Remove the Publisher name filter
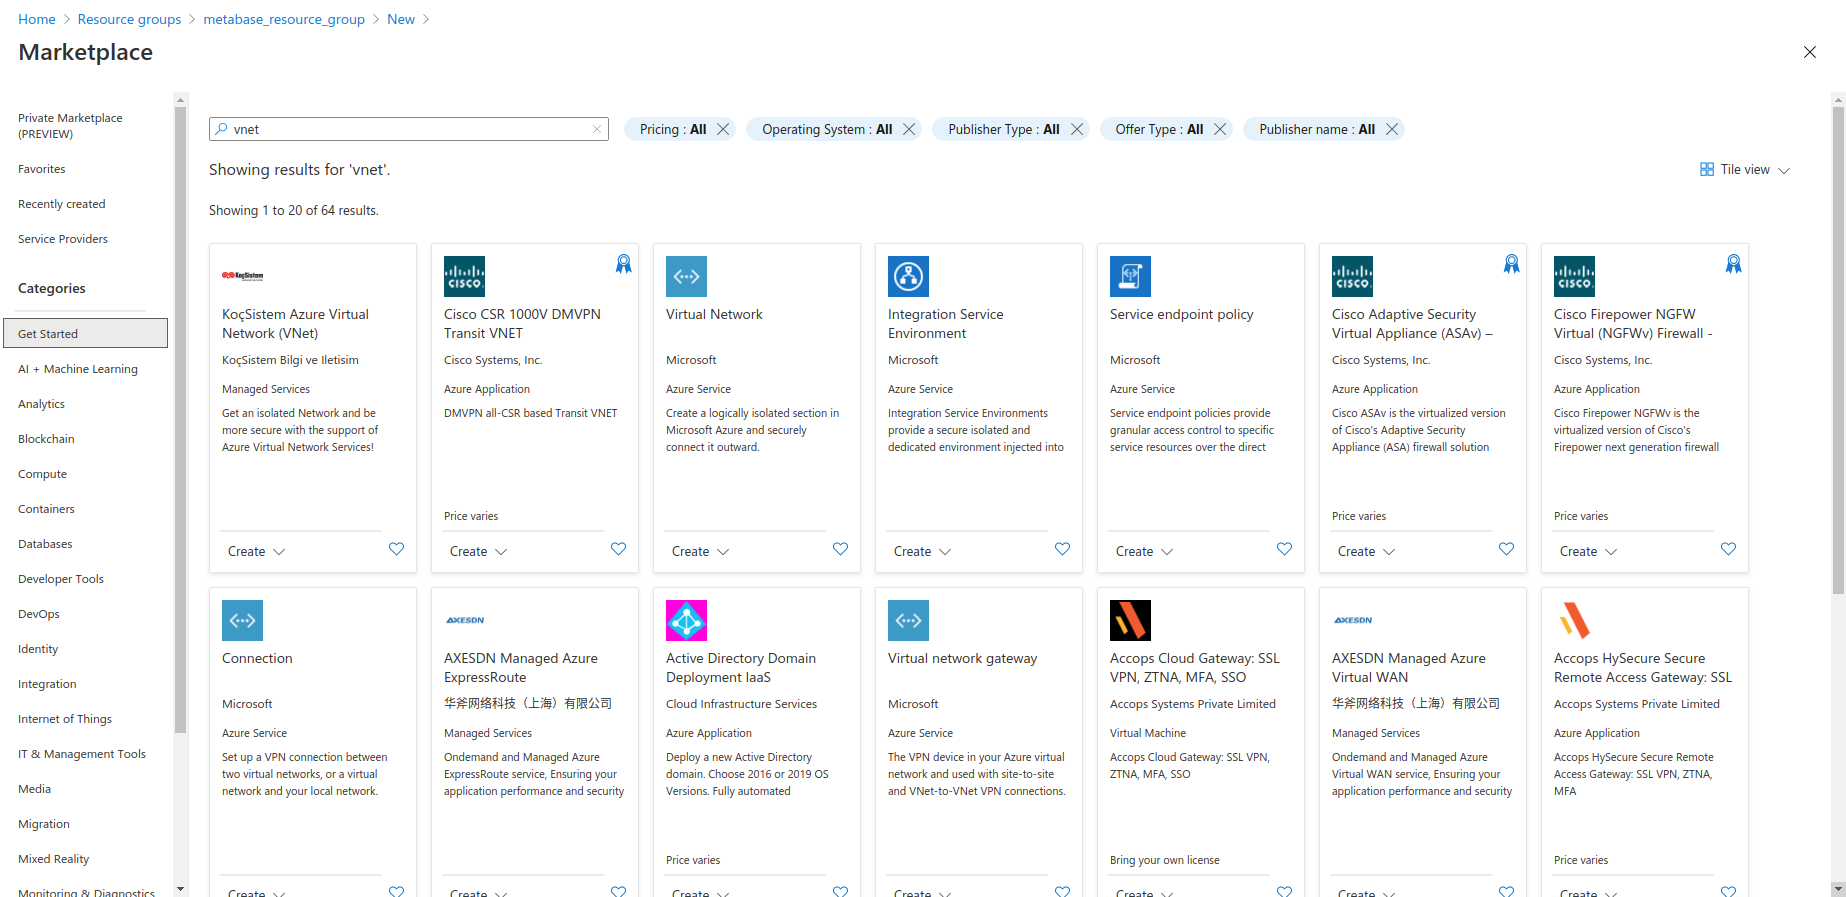This screenshot has height=897, width=1846. click(x=1392, y=129)
